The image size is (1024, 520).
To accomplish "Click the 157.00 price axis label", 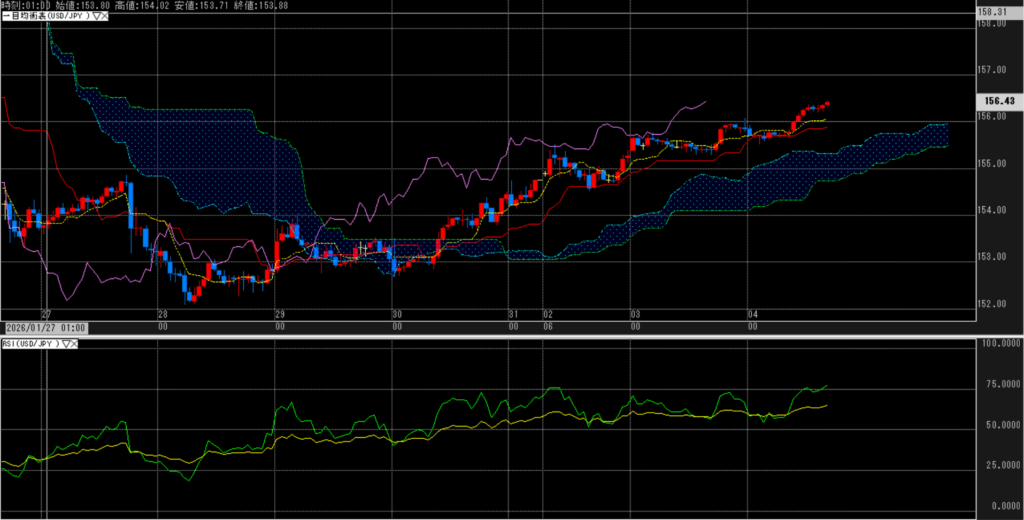I will pos(990,70).
